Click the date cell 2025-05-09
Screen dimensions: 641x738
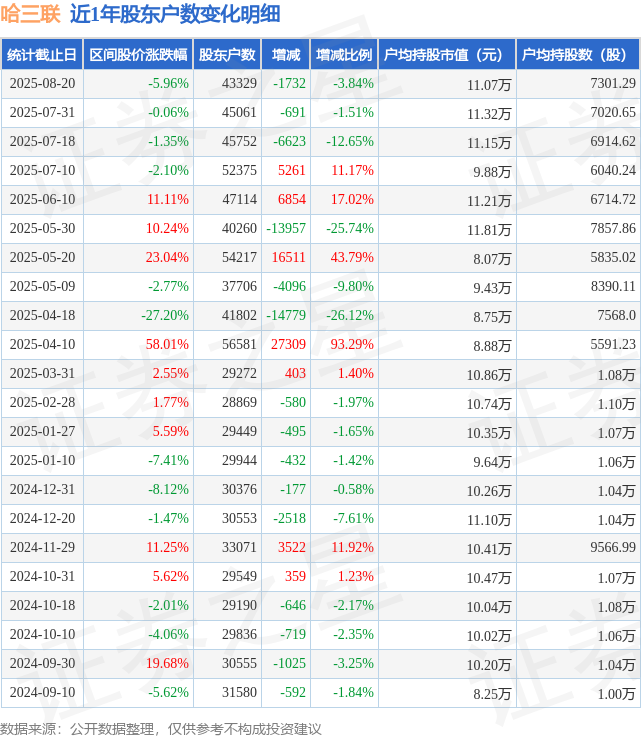[42, 286]
